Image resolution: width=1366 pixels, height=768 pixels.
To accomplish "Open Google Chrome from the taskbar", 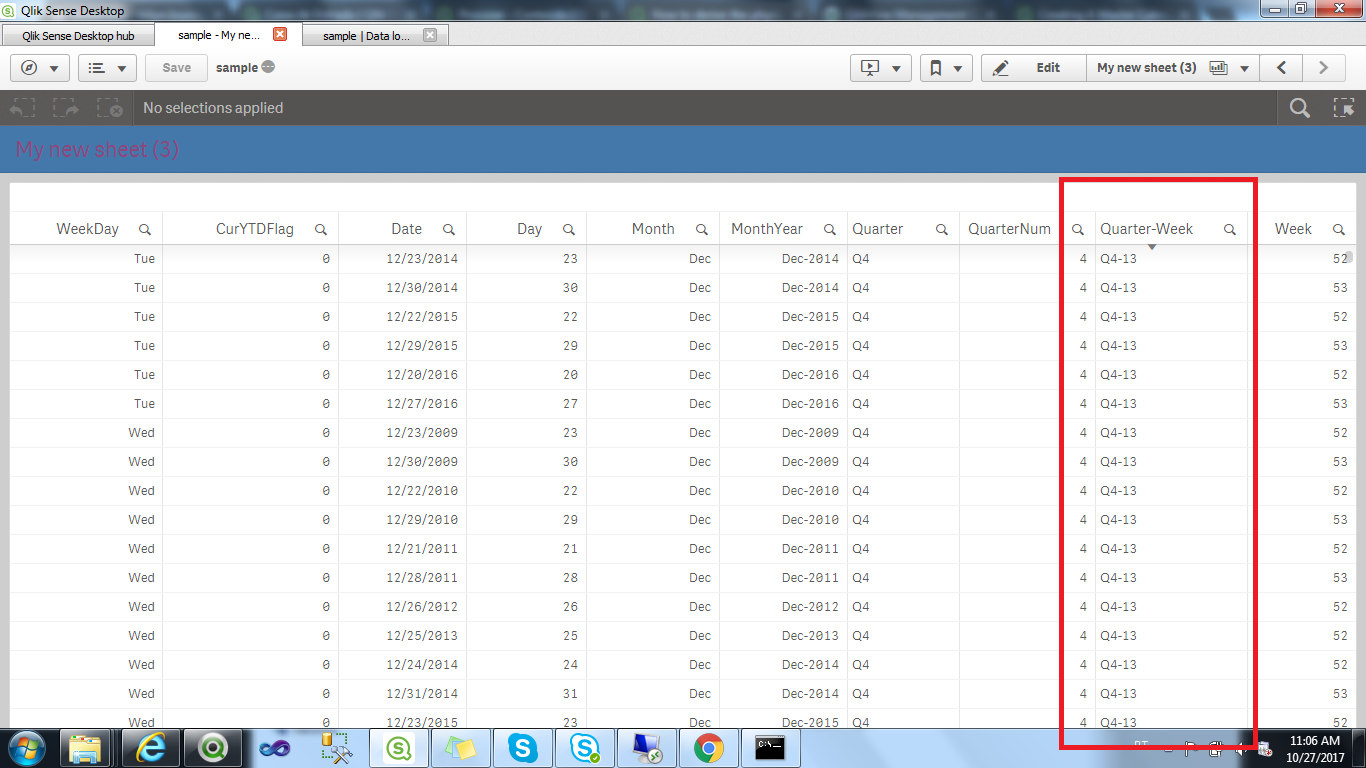I will 709,748.
